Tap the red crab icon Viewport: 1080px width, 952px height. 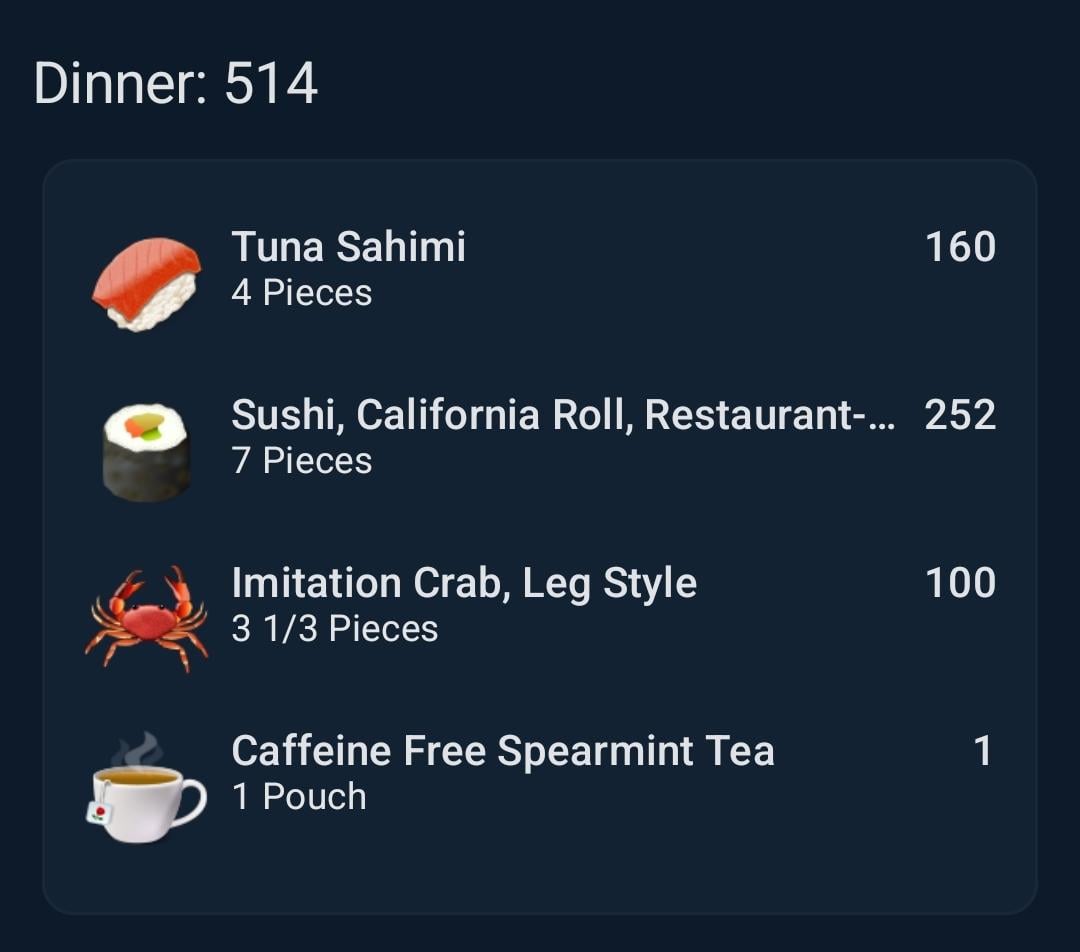coord(146,619)
